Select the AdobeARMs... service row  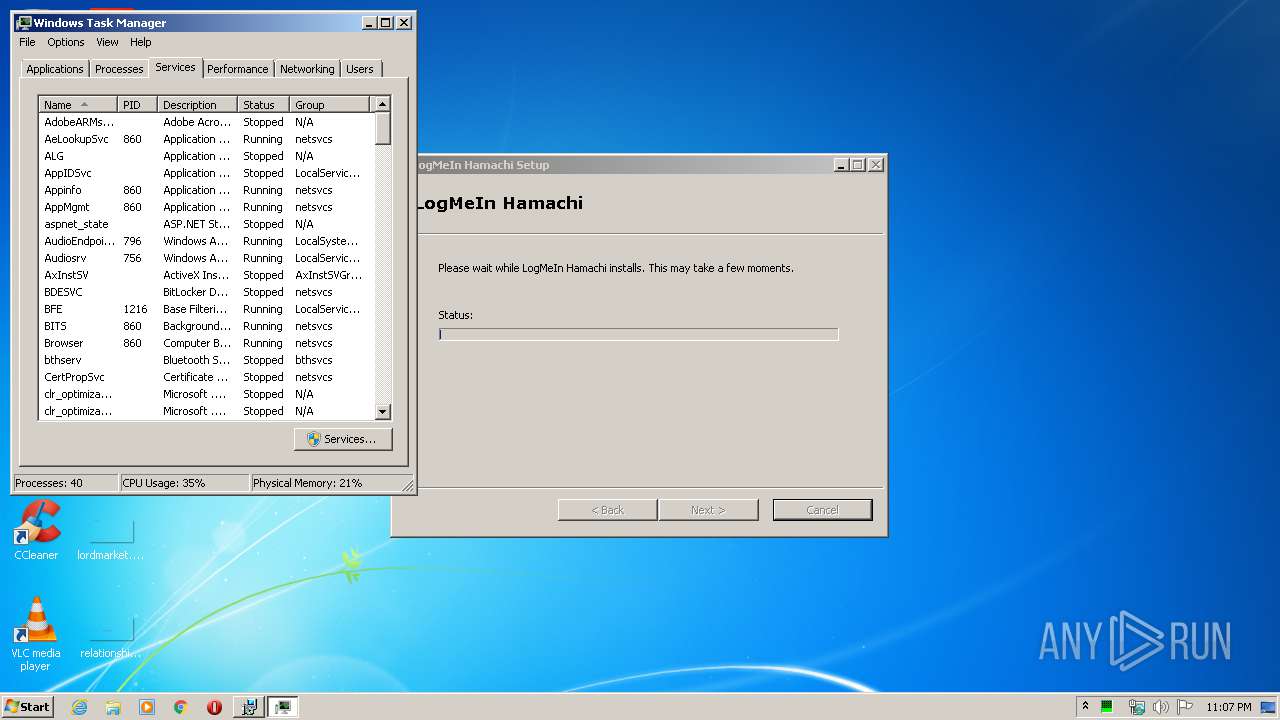(x=206, y=122)
